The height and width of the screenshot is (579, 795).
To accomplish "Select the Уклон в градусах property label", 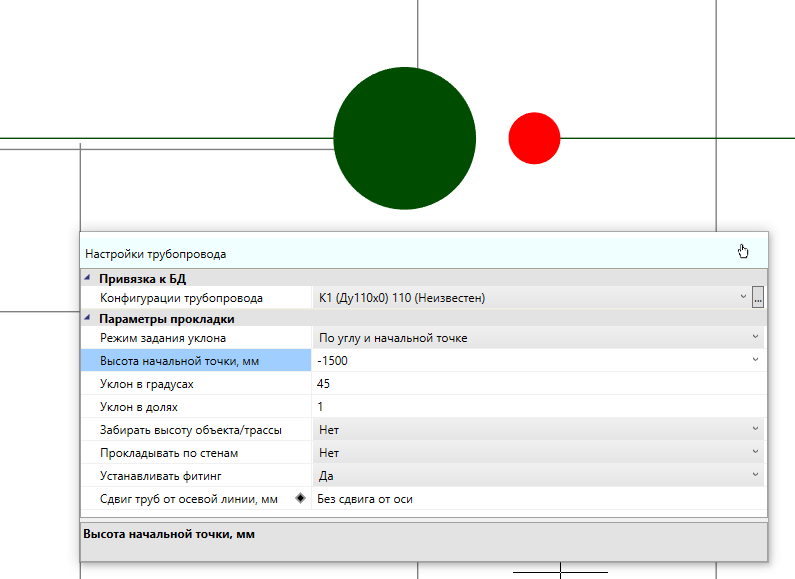I will (146, 384).
